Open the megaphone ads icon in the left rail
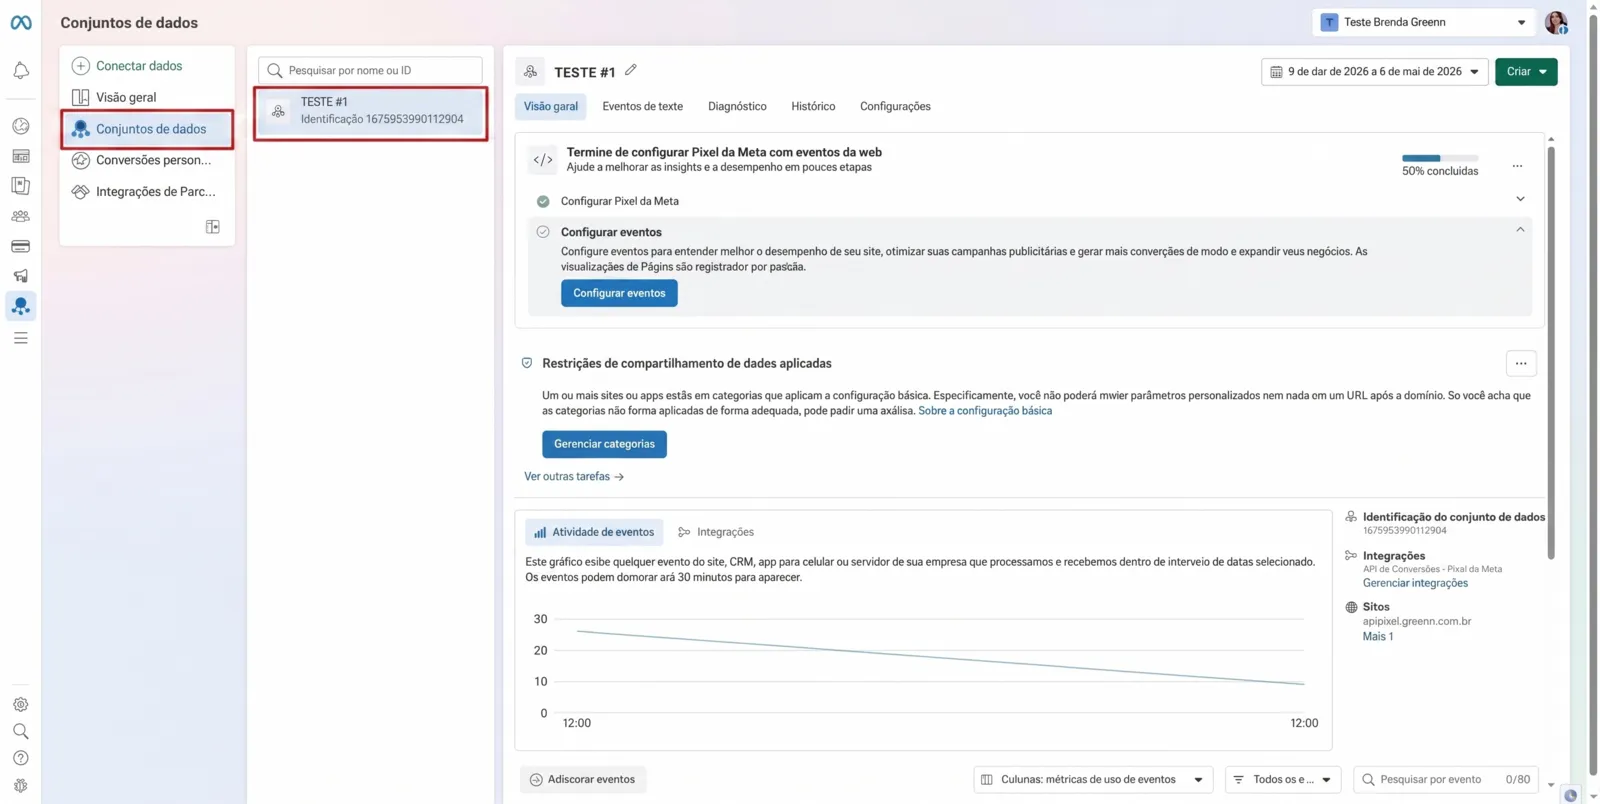 pyautogui.click(x=21, y=276)
